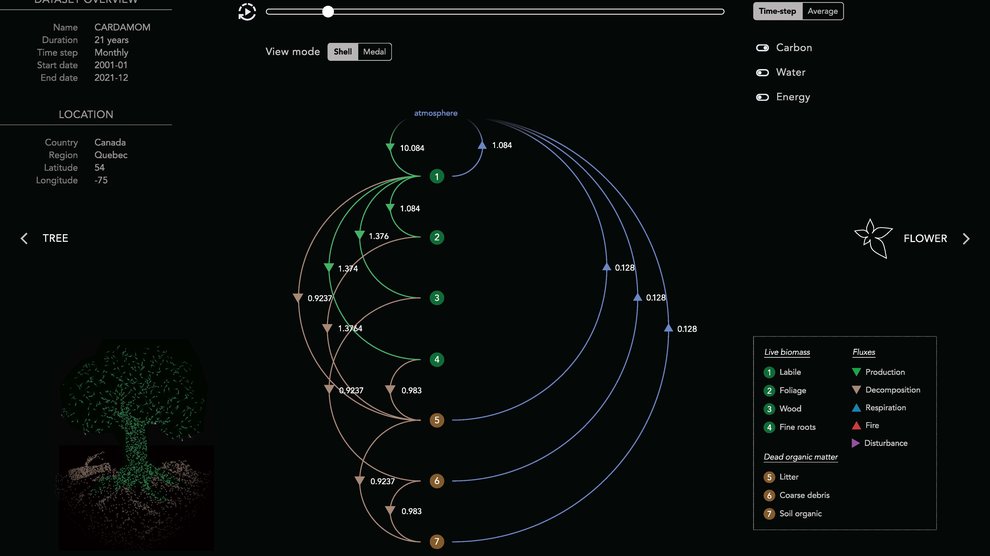Click Fine roots node 4 in diagram

pyautogui.click(x=436, y=360)
